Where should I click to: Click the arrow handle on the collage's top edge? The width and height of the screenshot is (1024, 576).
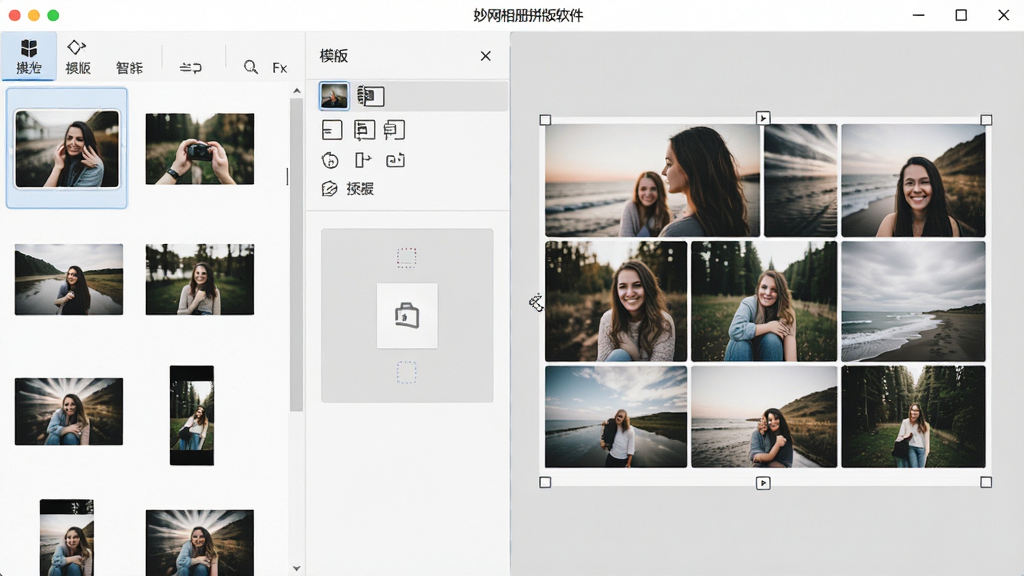[x=763, y=118]
